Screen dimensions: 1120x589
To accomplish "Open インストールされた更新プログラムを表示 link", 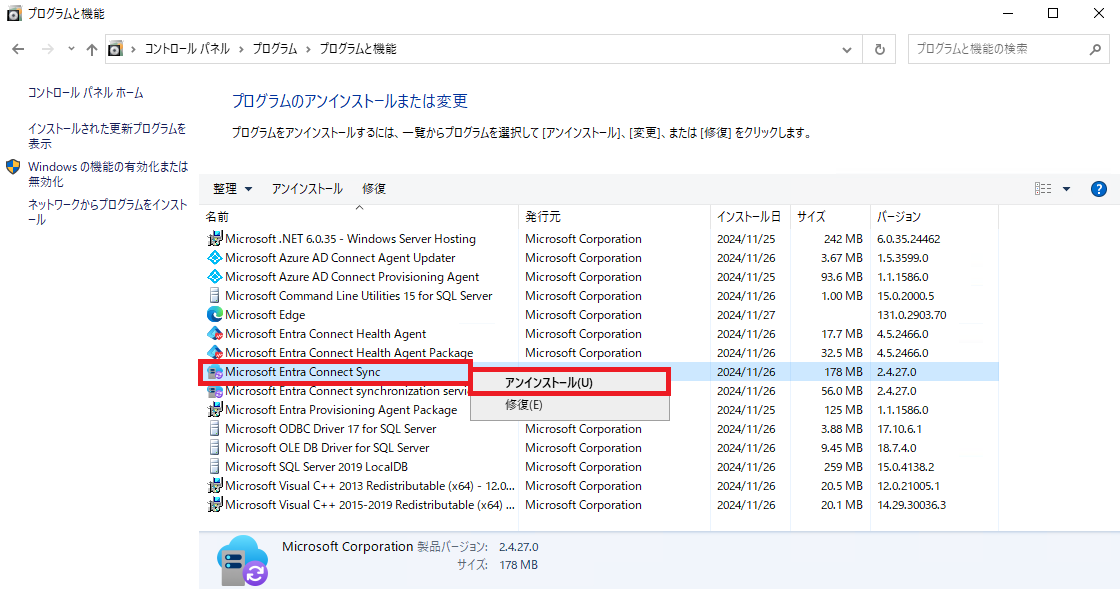I will point(106,136).
